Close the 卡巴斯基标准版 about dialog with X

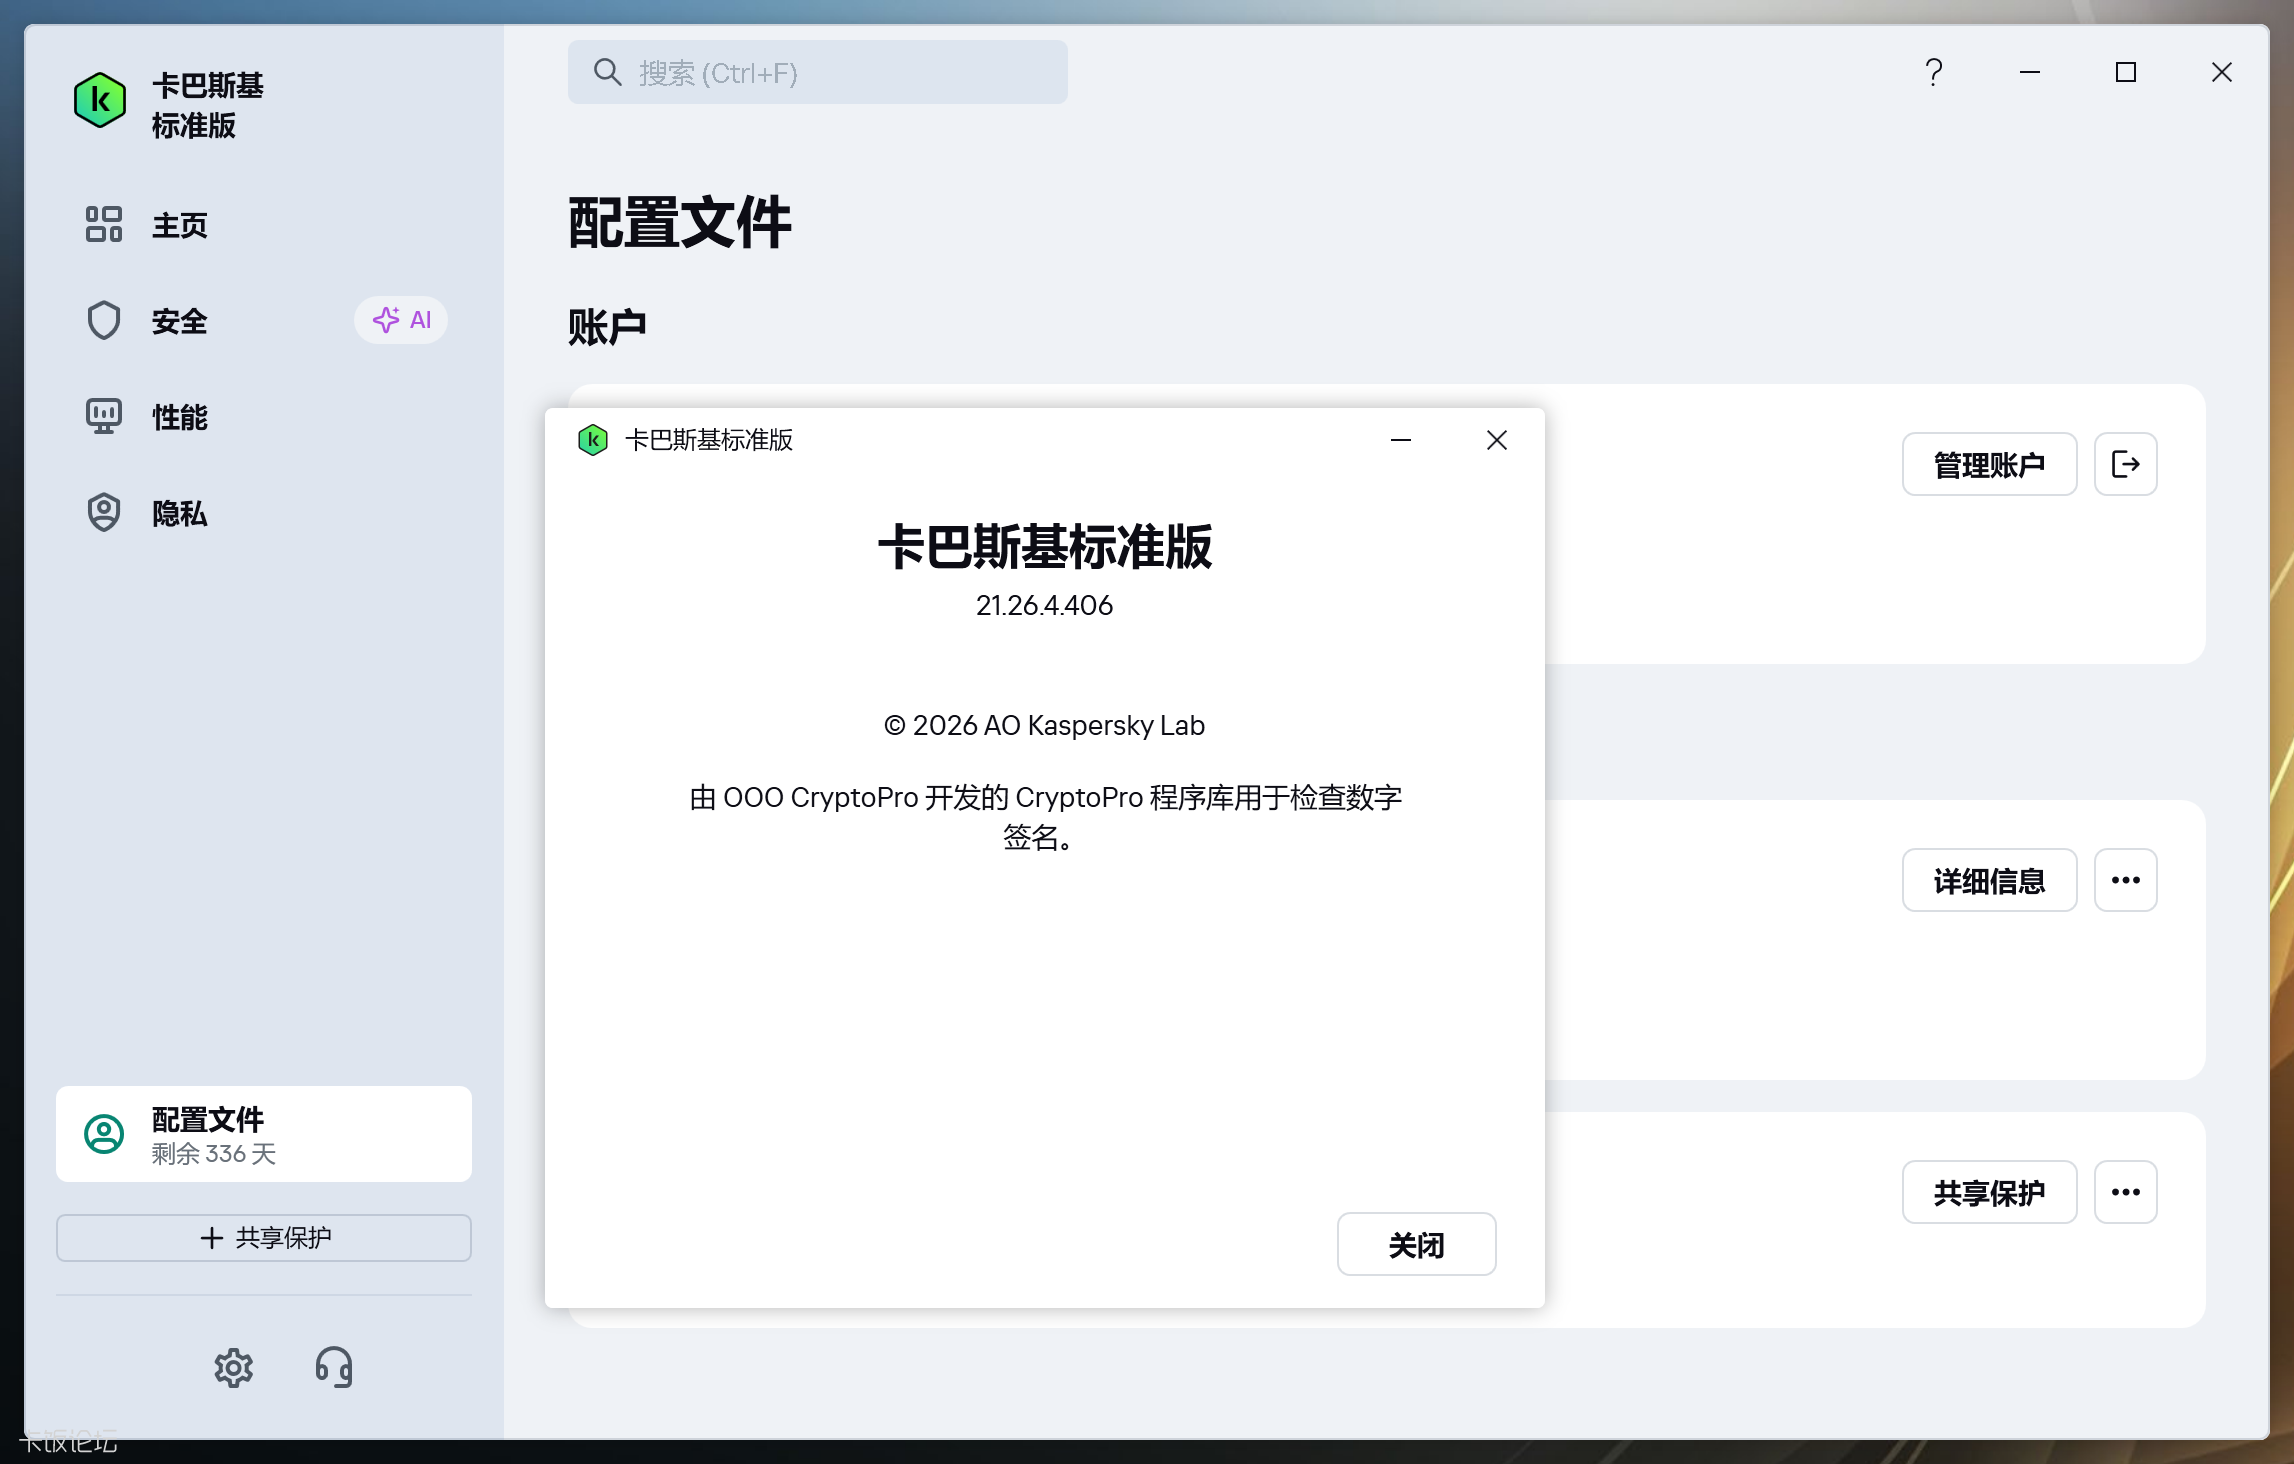point(1497,440)
